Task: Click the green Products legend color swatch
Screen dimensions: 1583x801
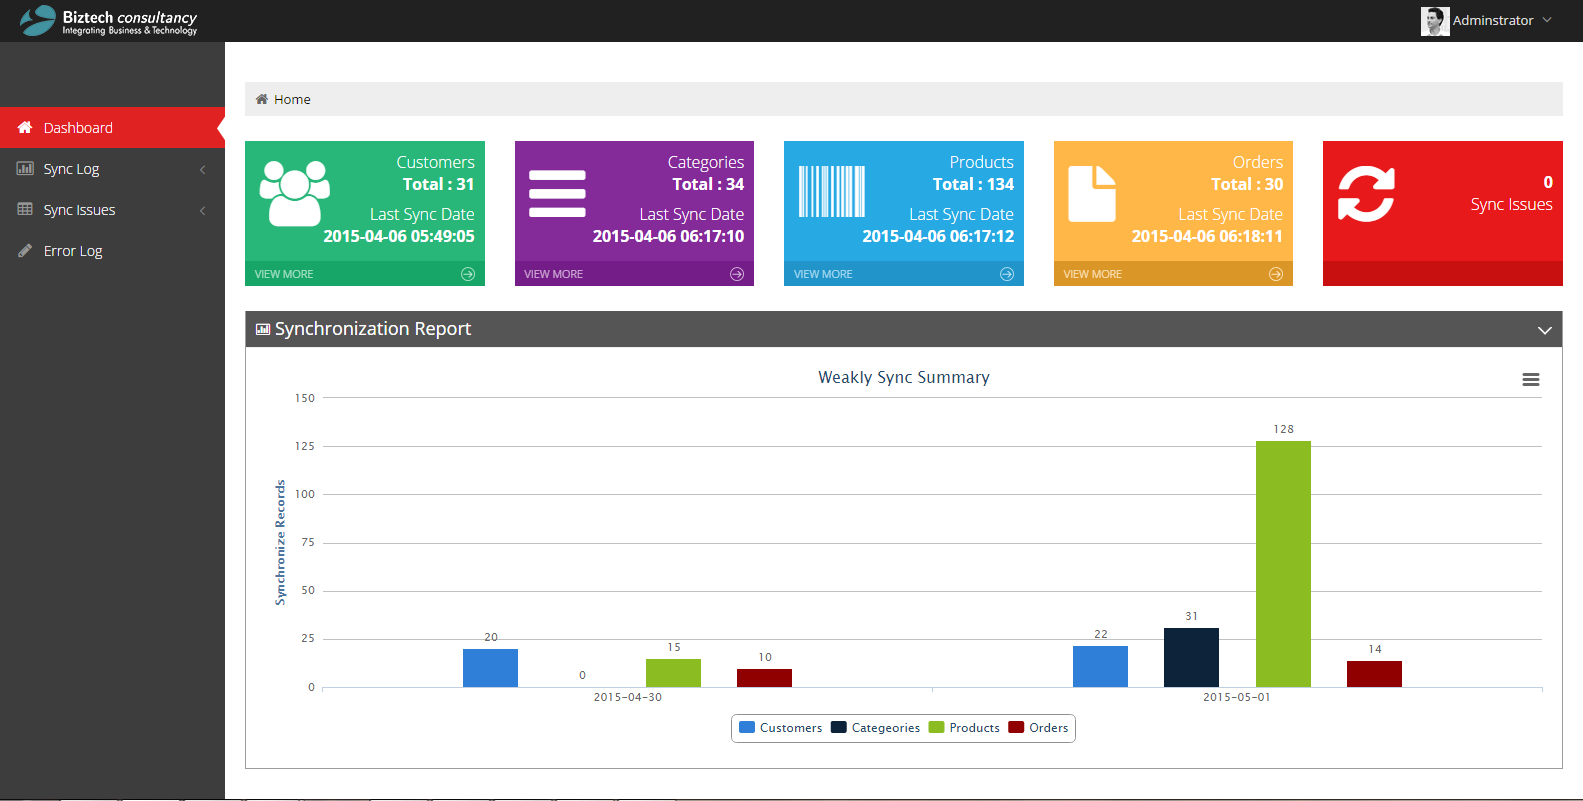Action: tap(936, 727)
